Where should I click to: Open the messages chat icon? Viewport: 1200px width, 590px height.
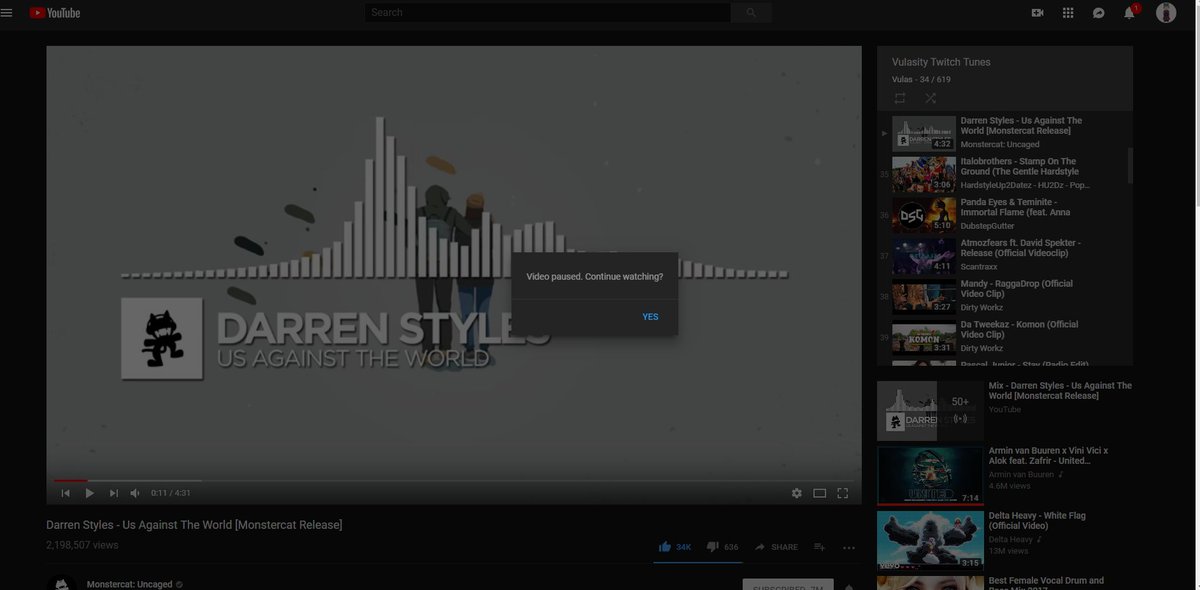pyautogui.click(x=1098, y=13)
